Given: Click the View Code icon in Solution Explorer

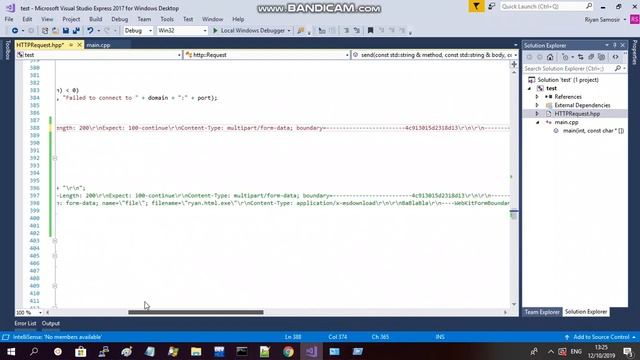Looking at the screenshot, I should click(616, 57).
